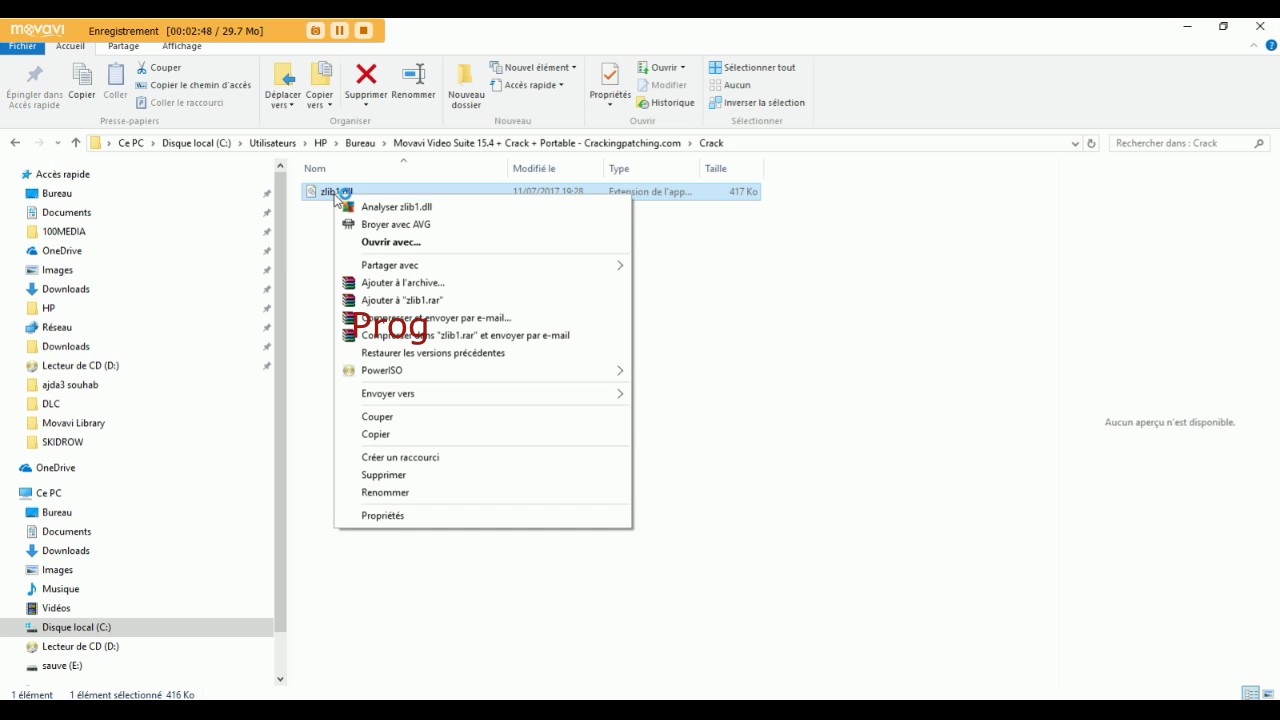Open 100MEDIA in quick access

pyautogui.click(x=64, y=231)
